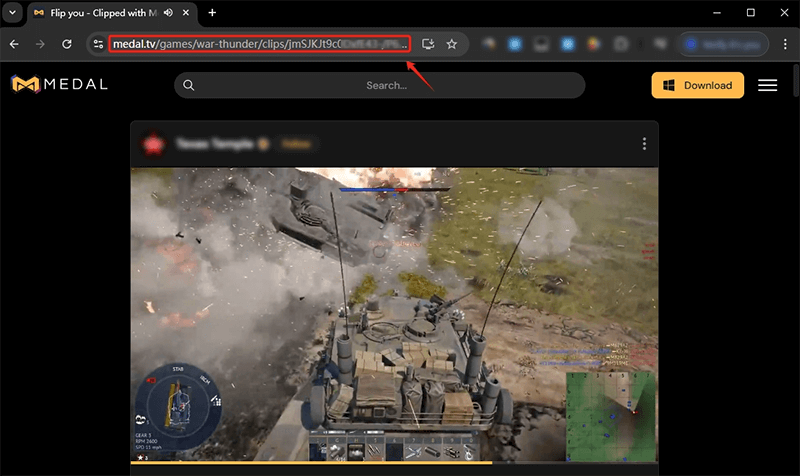The height and width of the screenshot is (476, 800).
Task: Open the clip's three-dot options menu
Action: point(644,144)
